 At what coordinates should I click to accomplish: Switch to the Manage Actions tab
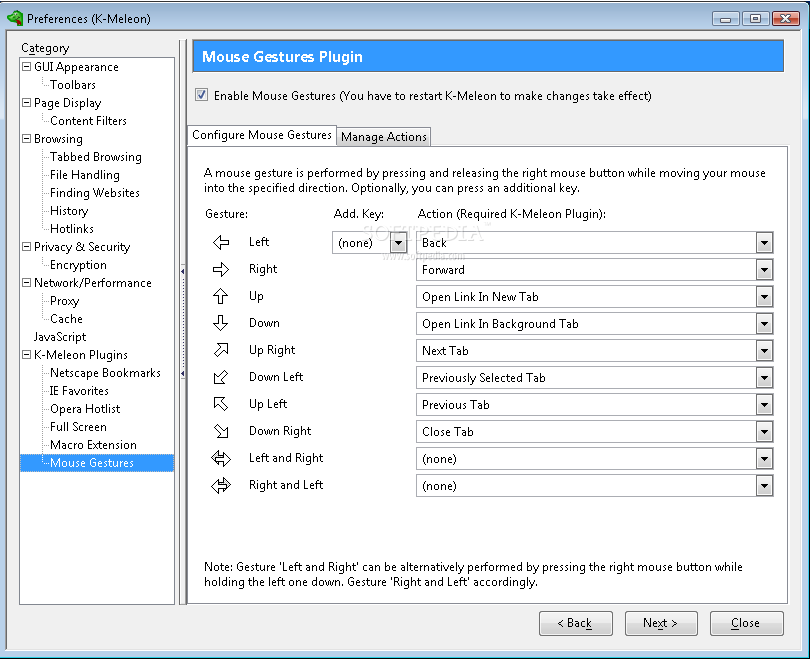(384, 137)
